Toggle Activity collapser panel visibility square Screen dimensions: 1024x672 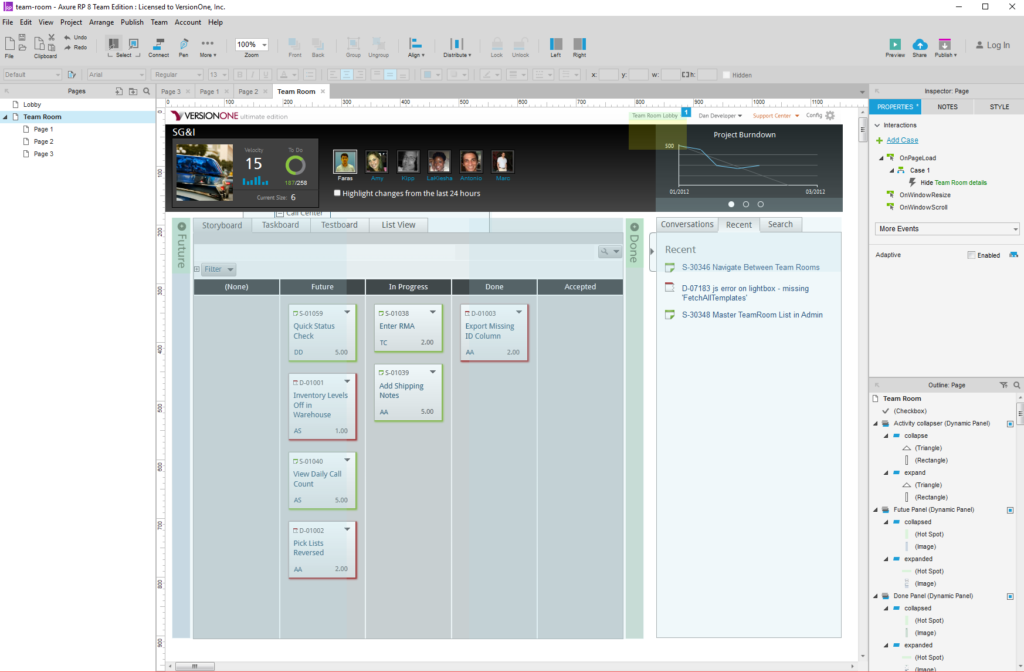1010,424
